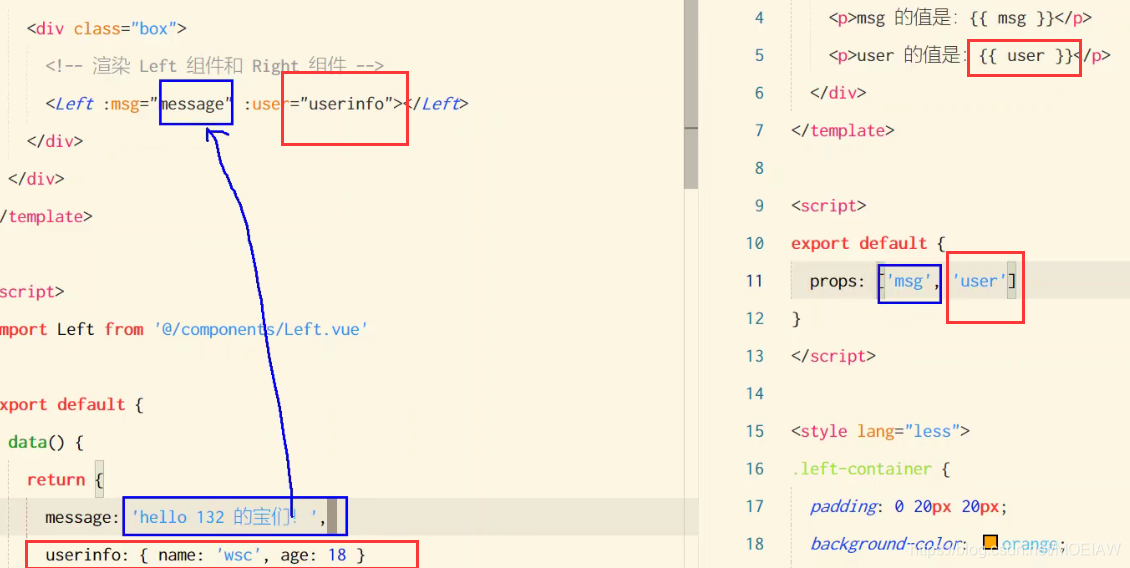
Task: Click 'export default' on line 10
Action: 859,243
